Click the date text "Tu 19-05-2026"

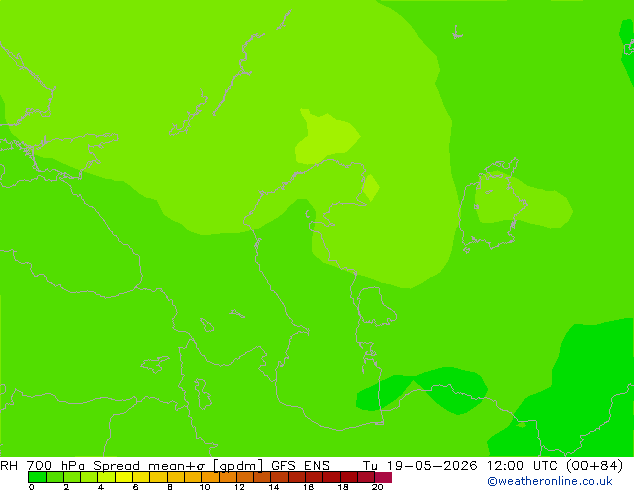(420, 466)
